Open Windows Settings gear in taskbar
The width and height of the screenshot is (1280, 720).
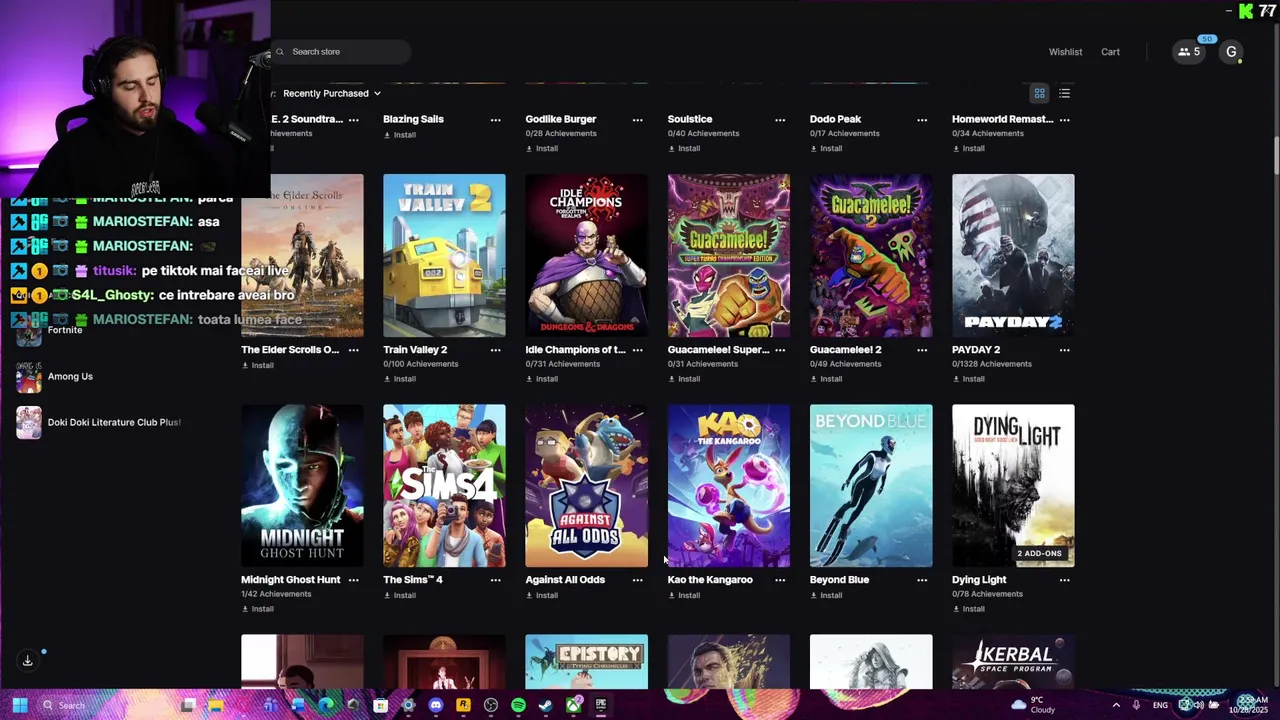coord(408,705)
